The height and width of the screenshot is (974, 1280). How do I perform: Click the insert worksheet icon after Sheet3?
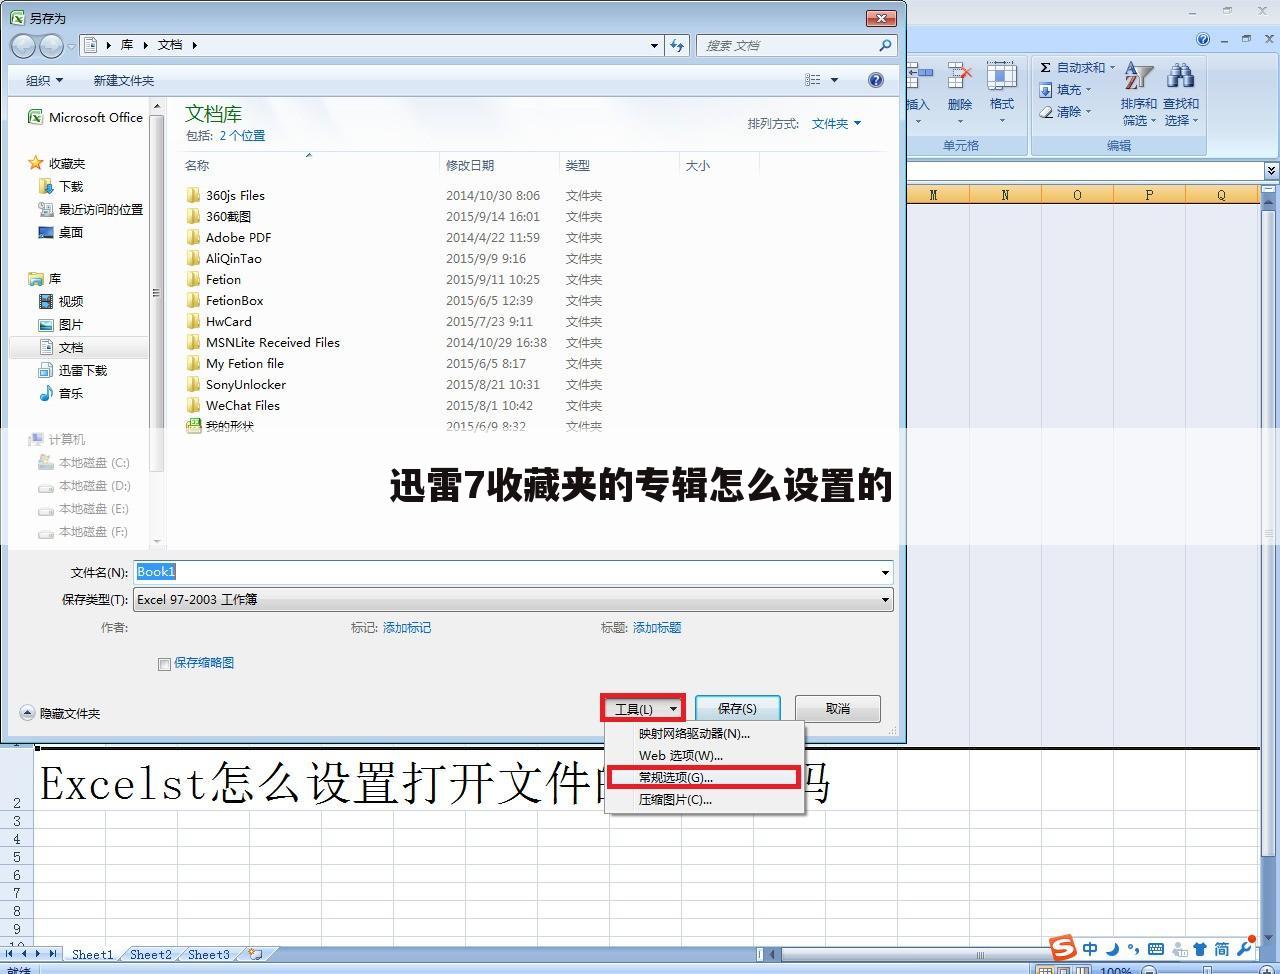click(x=256, y=954)
